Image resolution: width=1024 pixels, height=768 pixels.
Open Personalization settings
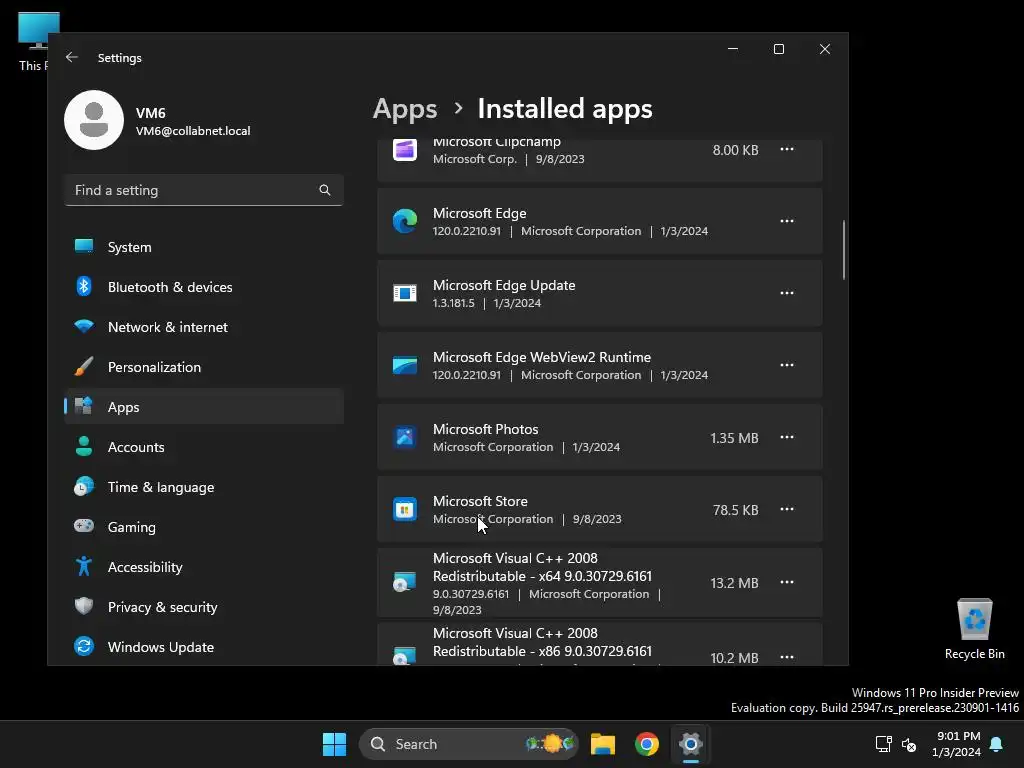204,367
